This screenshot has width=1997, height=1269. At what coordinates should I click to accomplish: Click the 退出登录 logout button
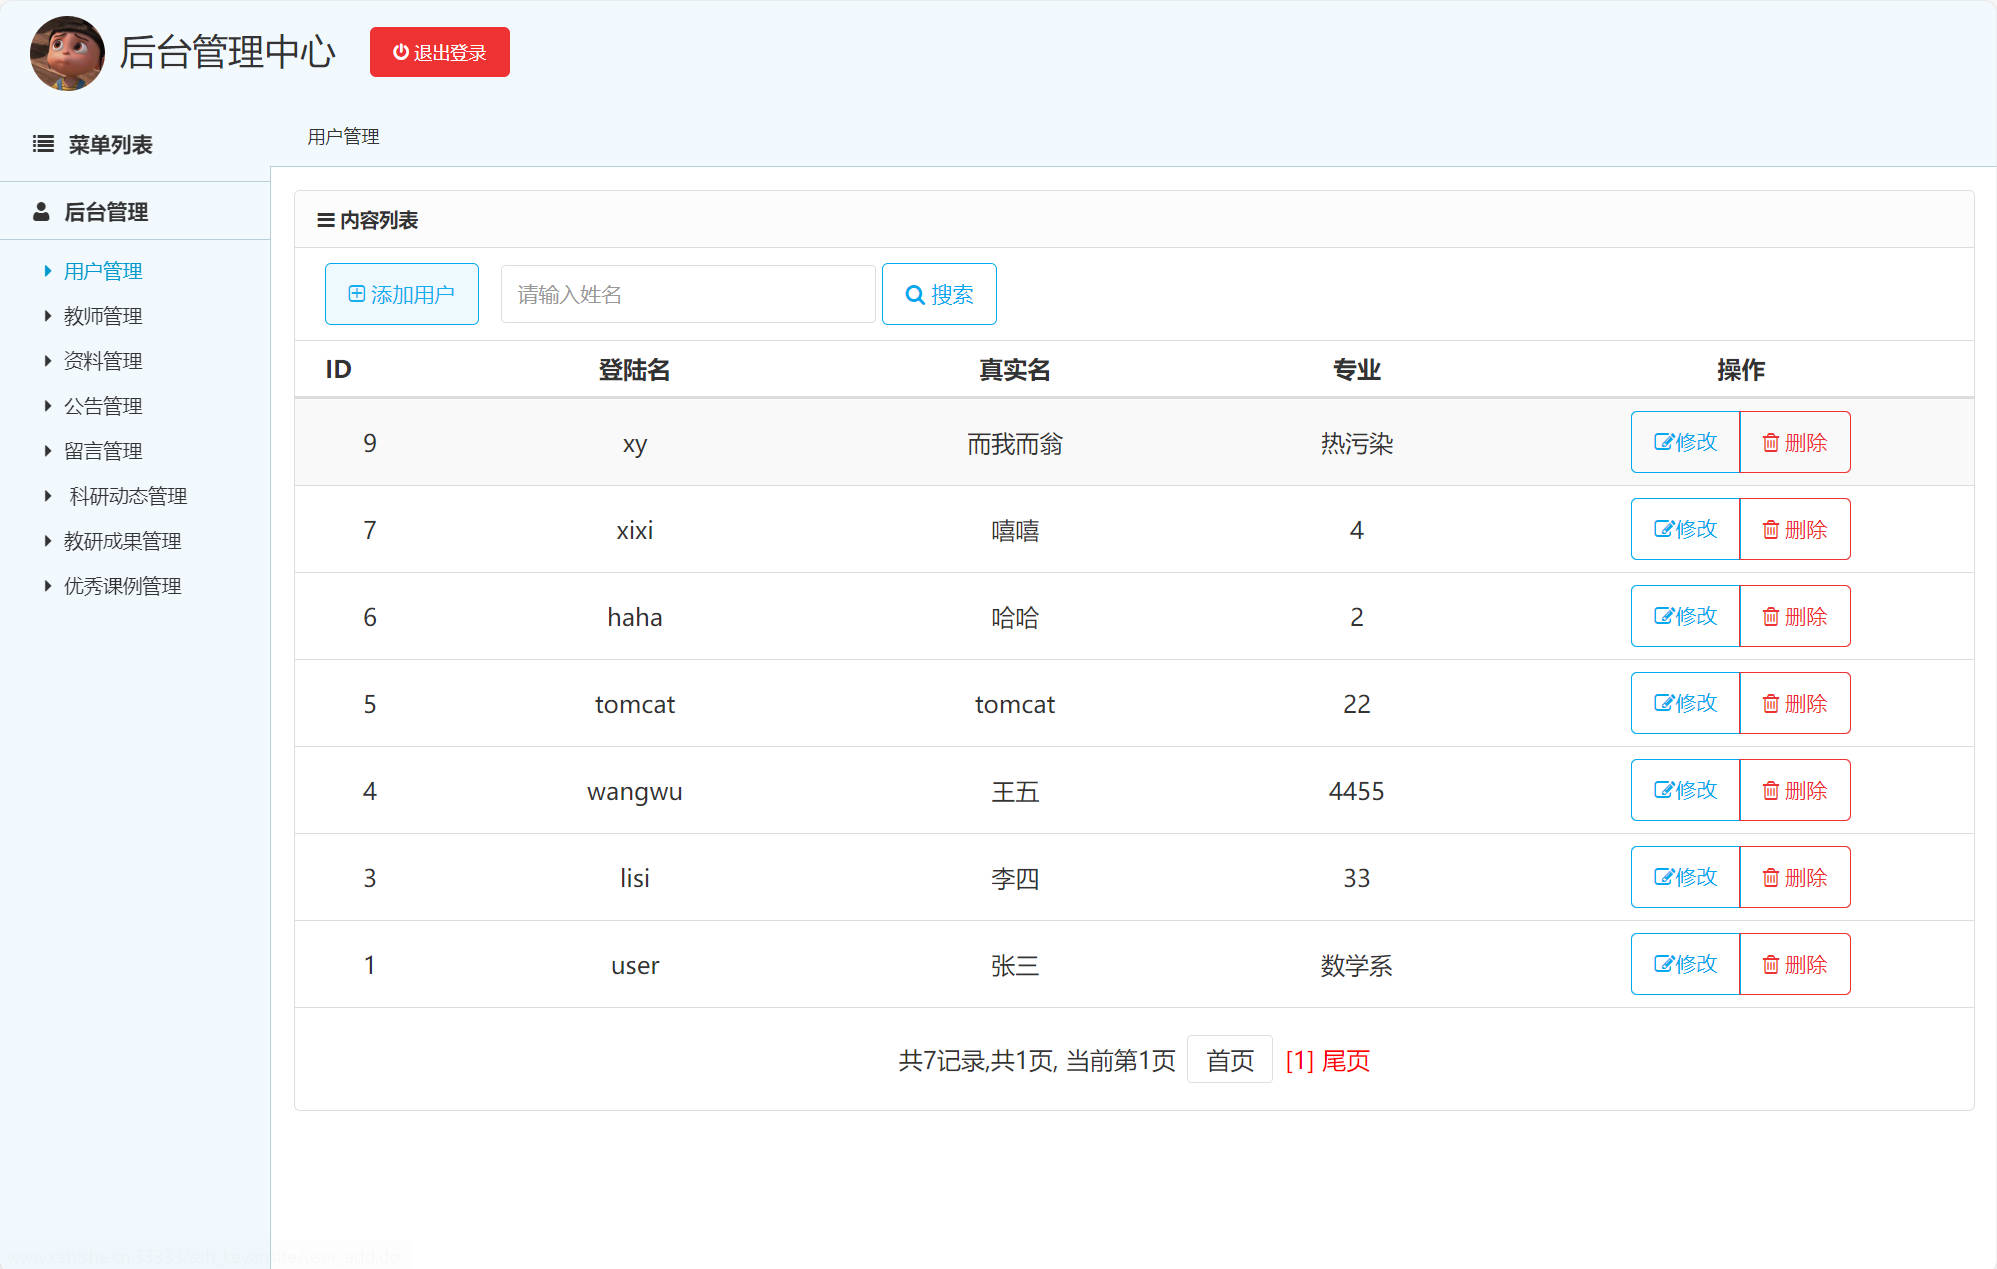click(x=440, y=52)
